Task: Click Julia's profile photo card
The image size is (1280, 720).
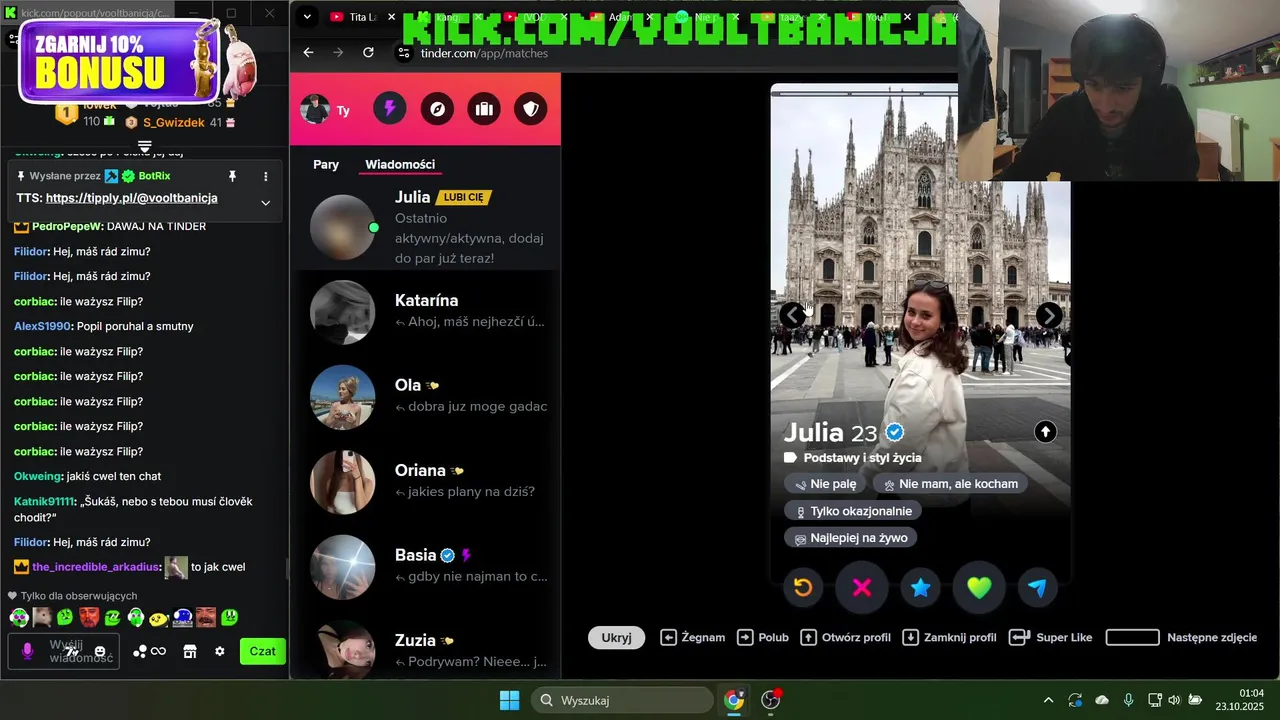Action: pyautogui.click(x=920, y=334)
